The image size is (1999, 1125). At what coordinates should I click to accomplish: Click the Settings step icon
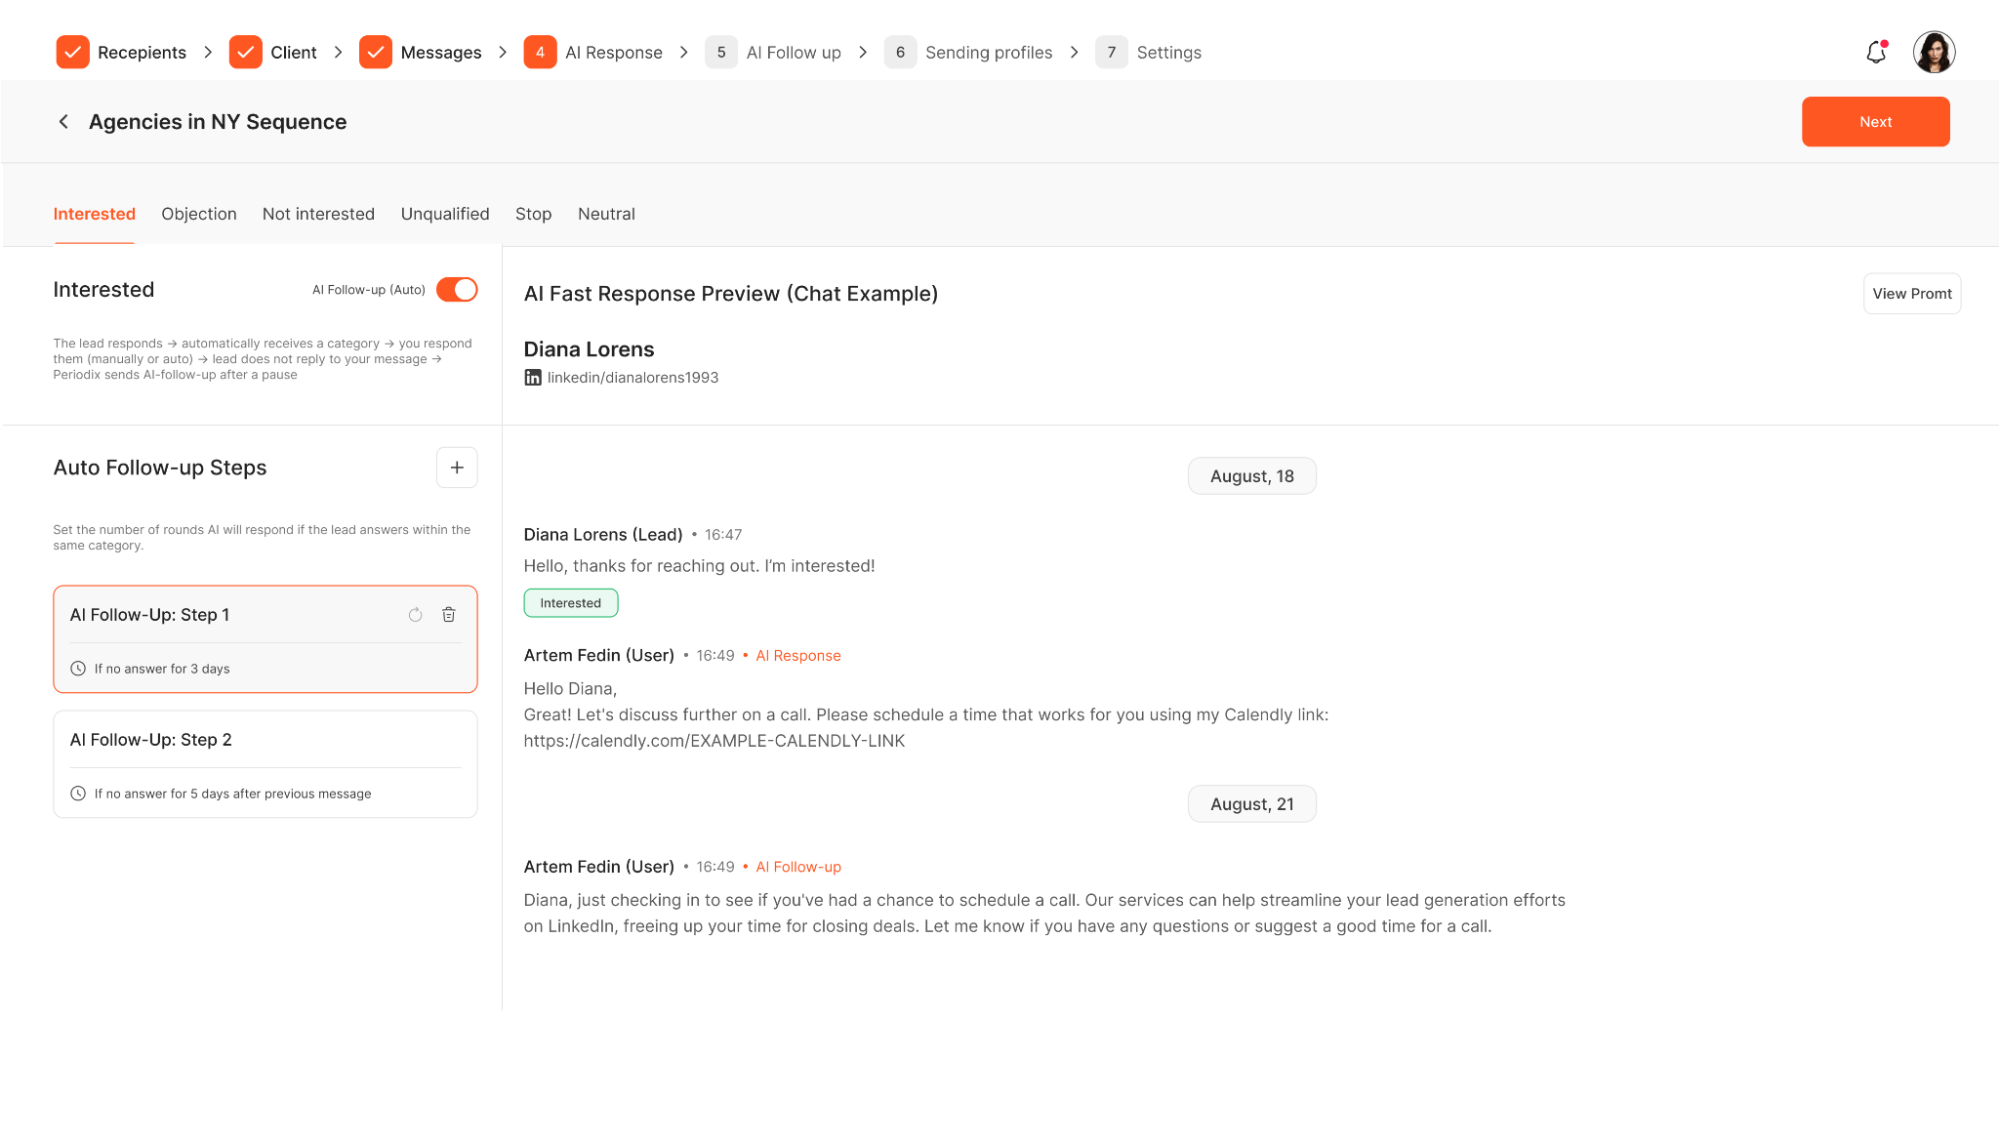(x=1113, y=52)
